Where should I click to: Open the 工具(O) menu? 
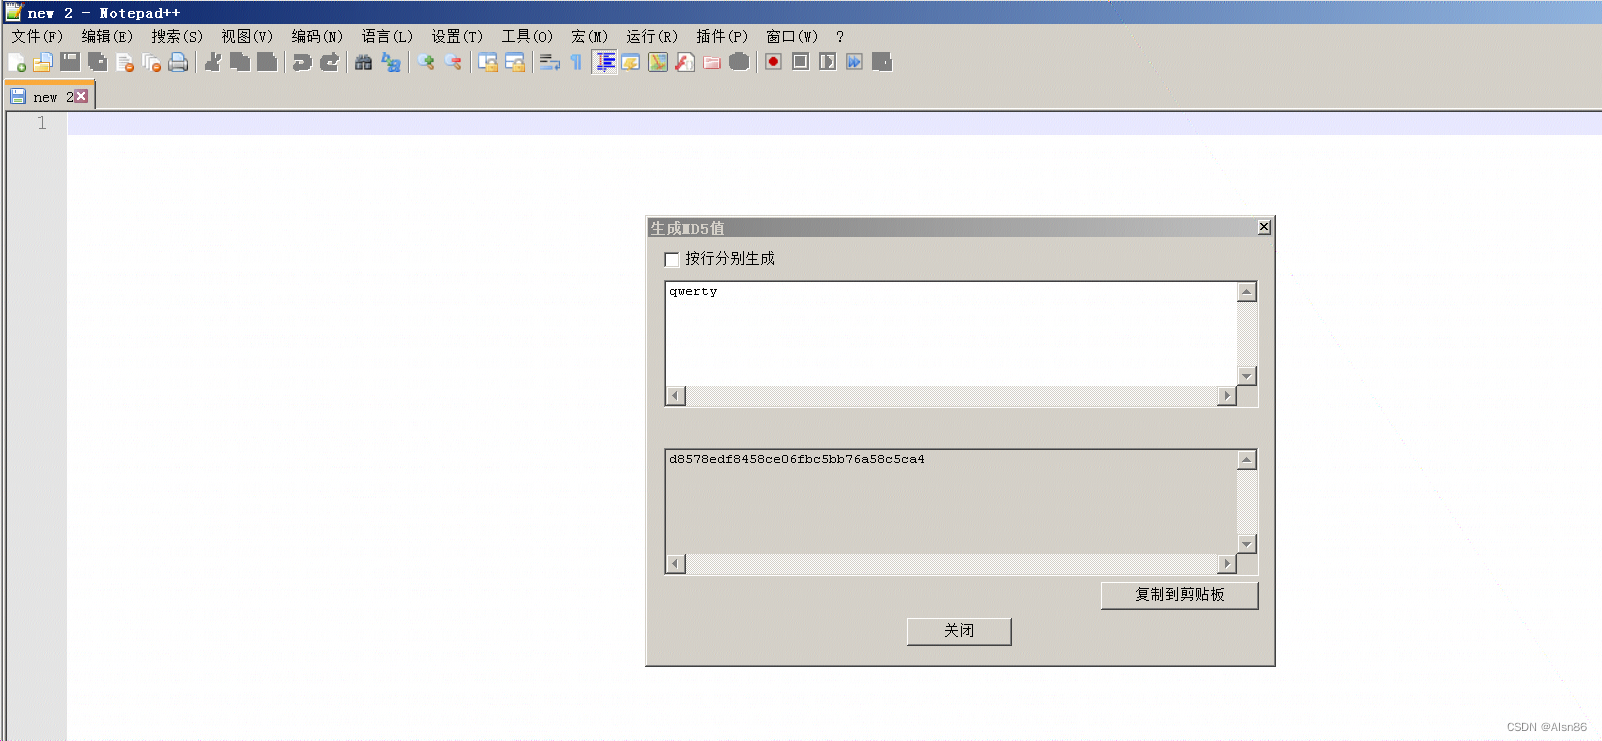pyautogui.click(x=527, y=36)
